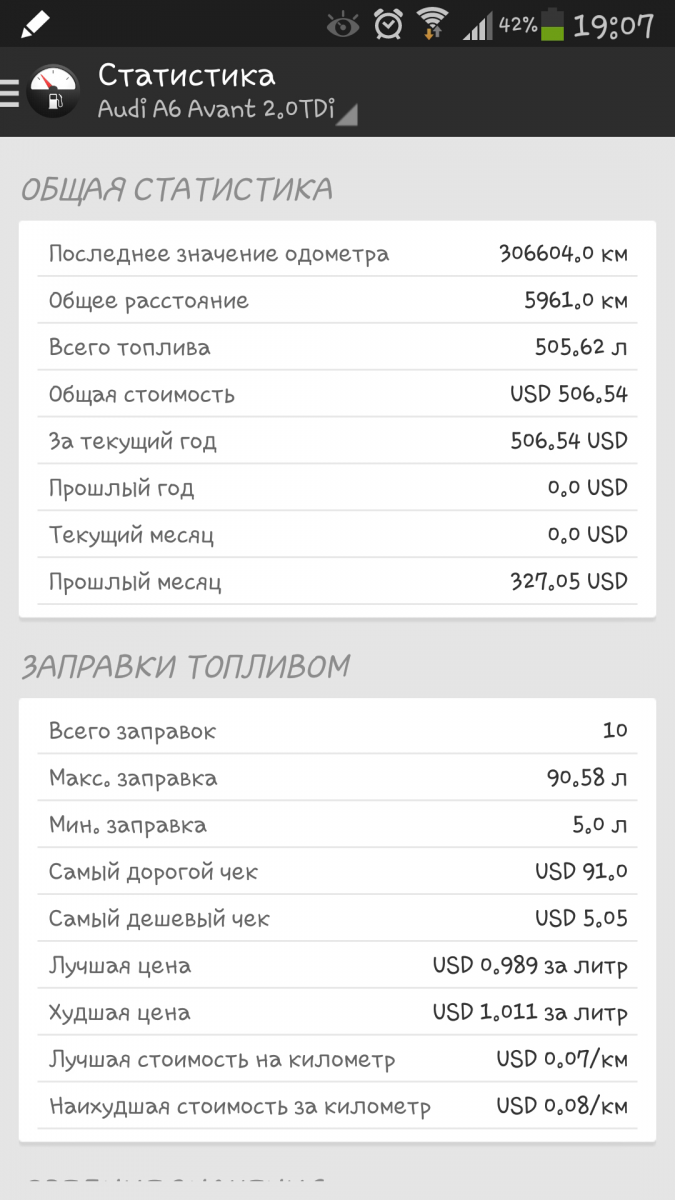Select the Самый дорогой чек row
The height and width of the screenshot is (1200, 675).
point(337,872)
